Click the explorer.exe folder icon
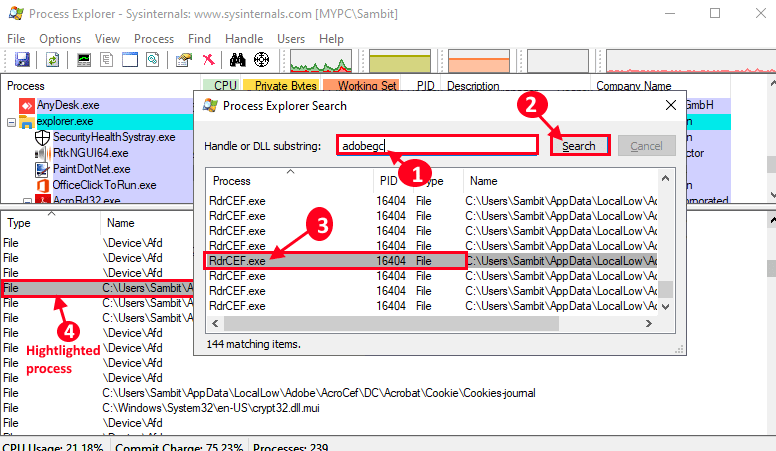This screenshot has height=451, width=776. (27, 122)
